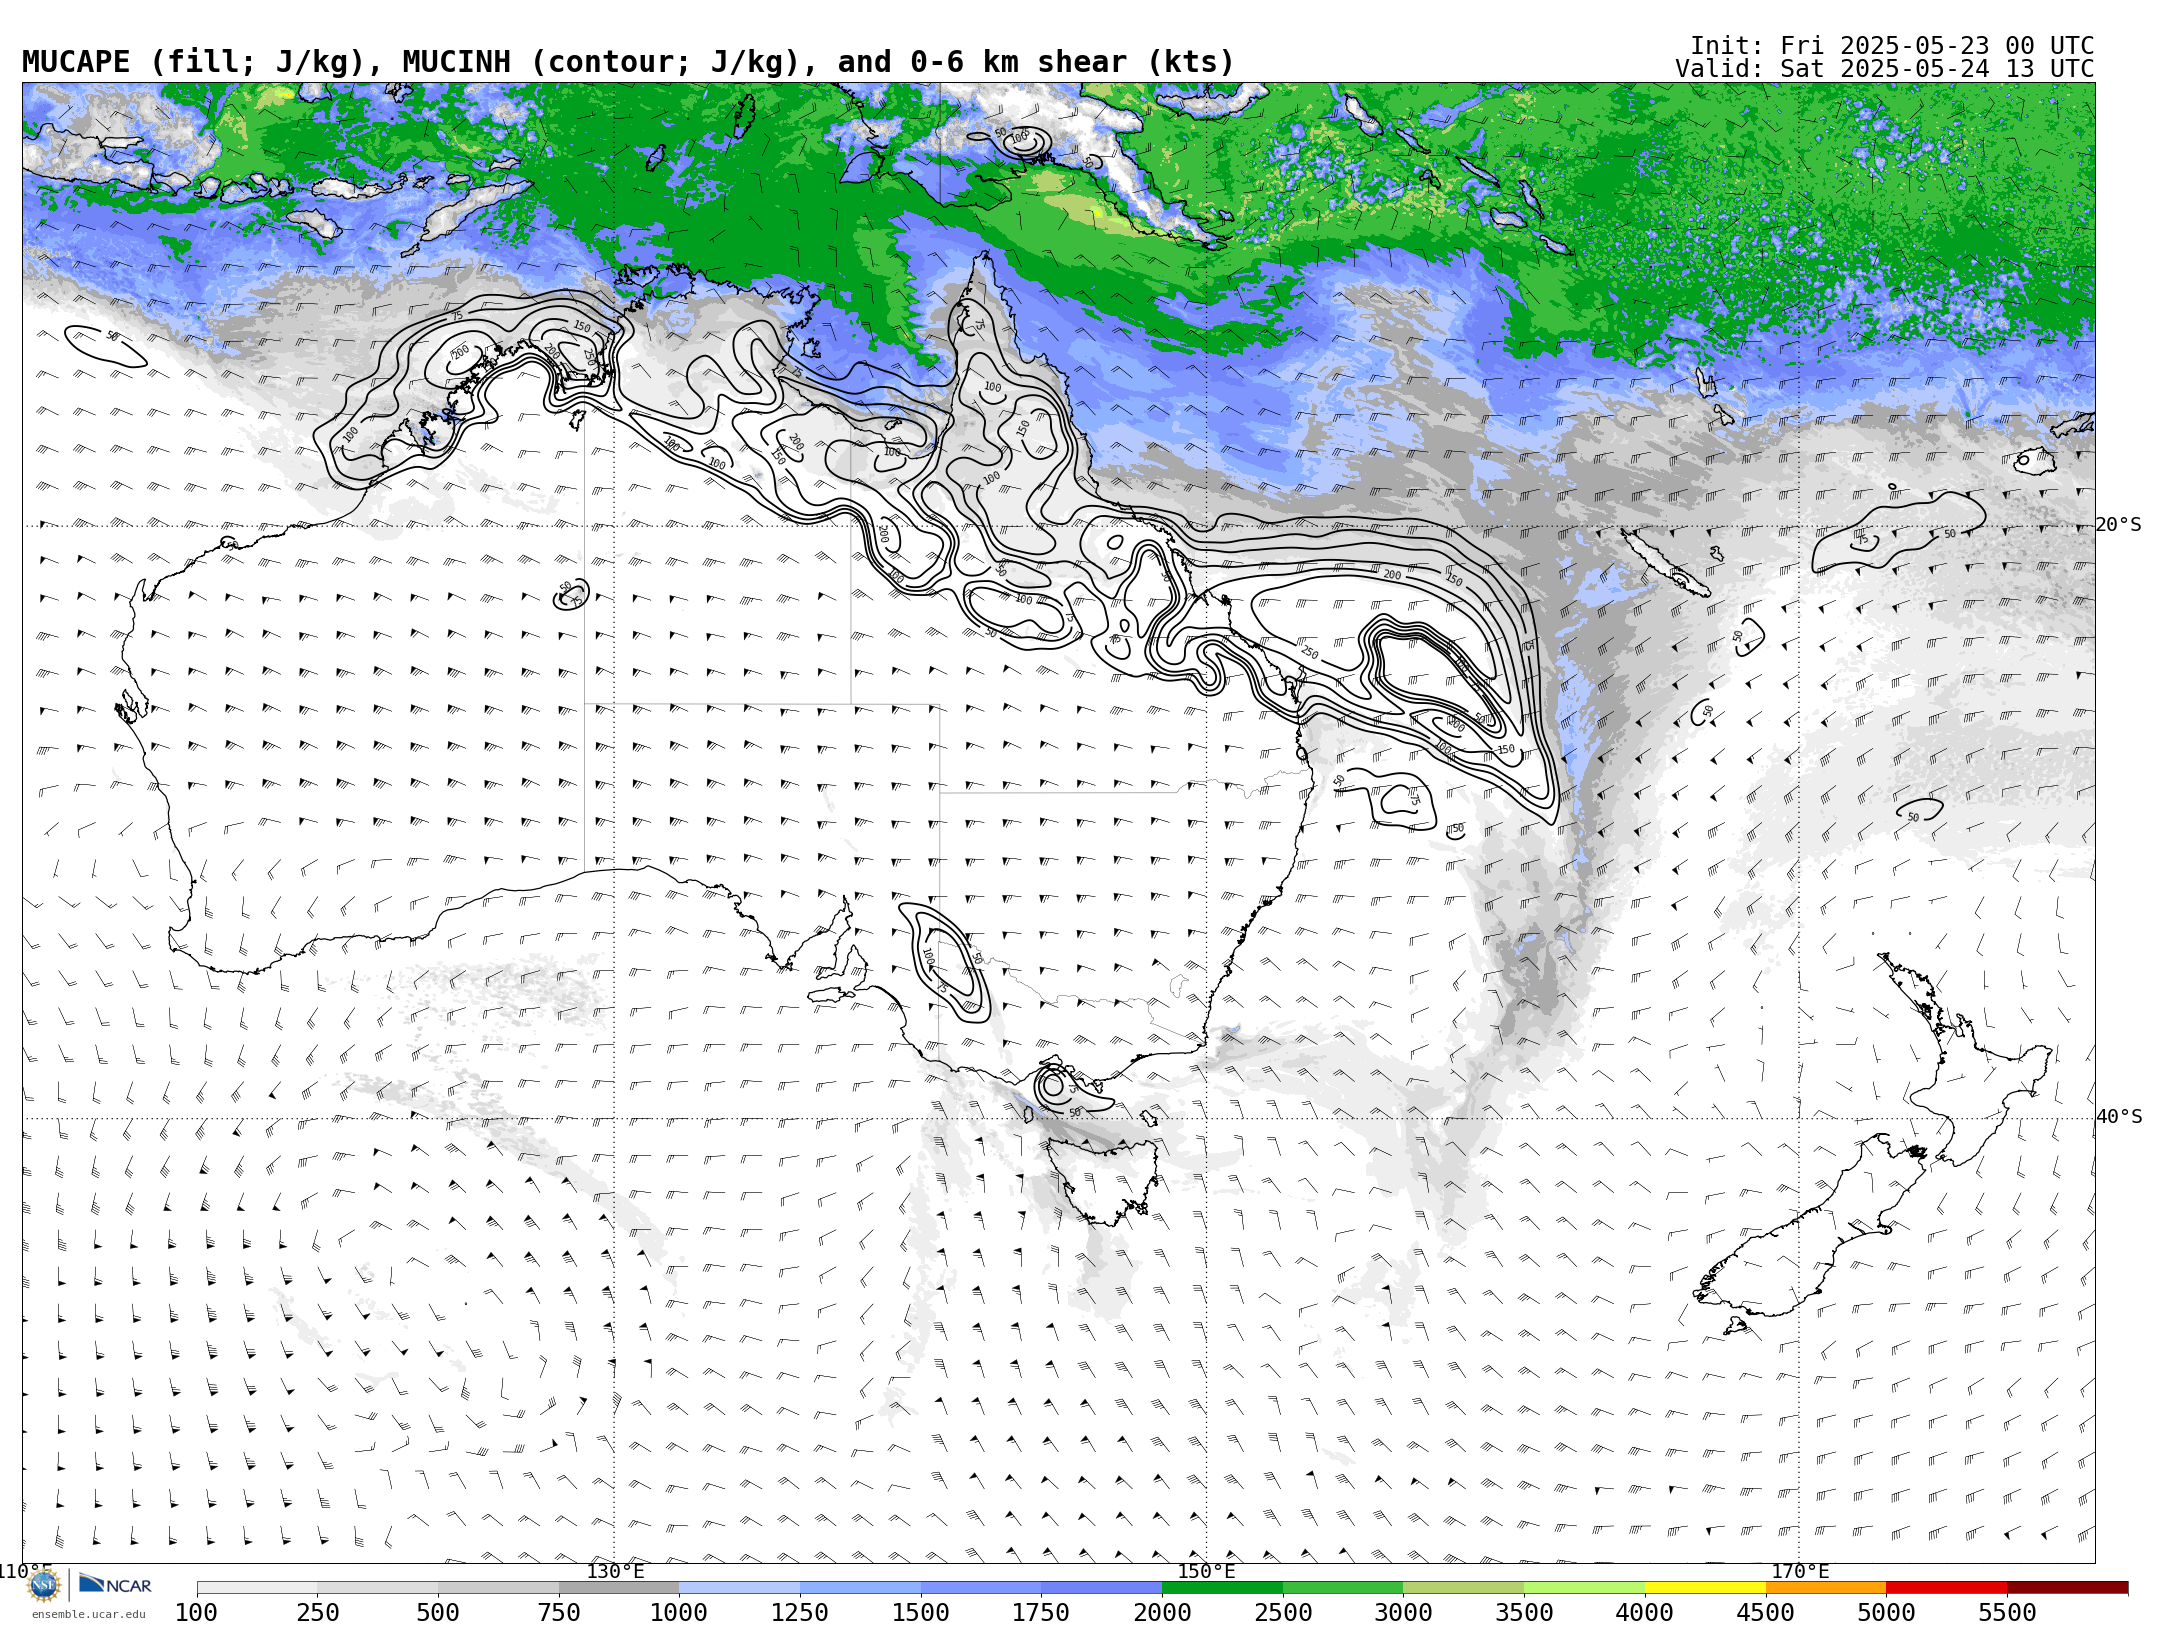Click the colorbar label 1000

(679, 1613)
